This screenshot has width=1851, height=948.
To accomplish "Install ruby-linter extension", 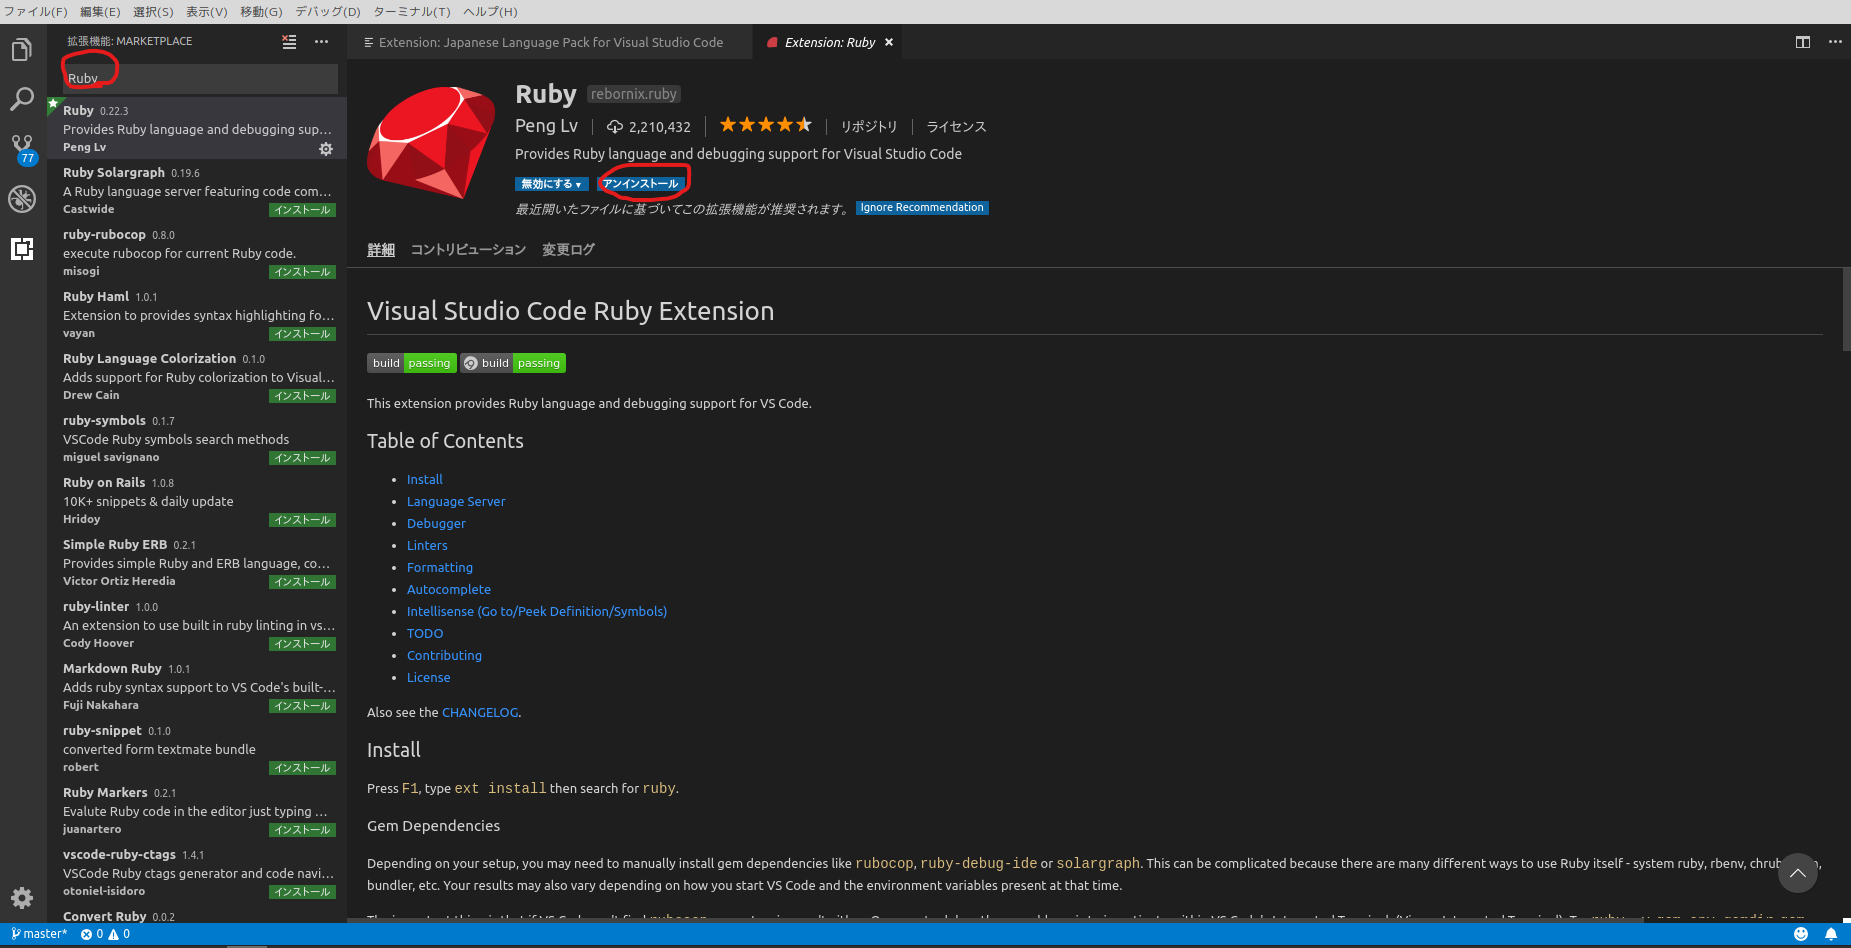I will pos(302,644).
